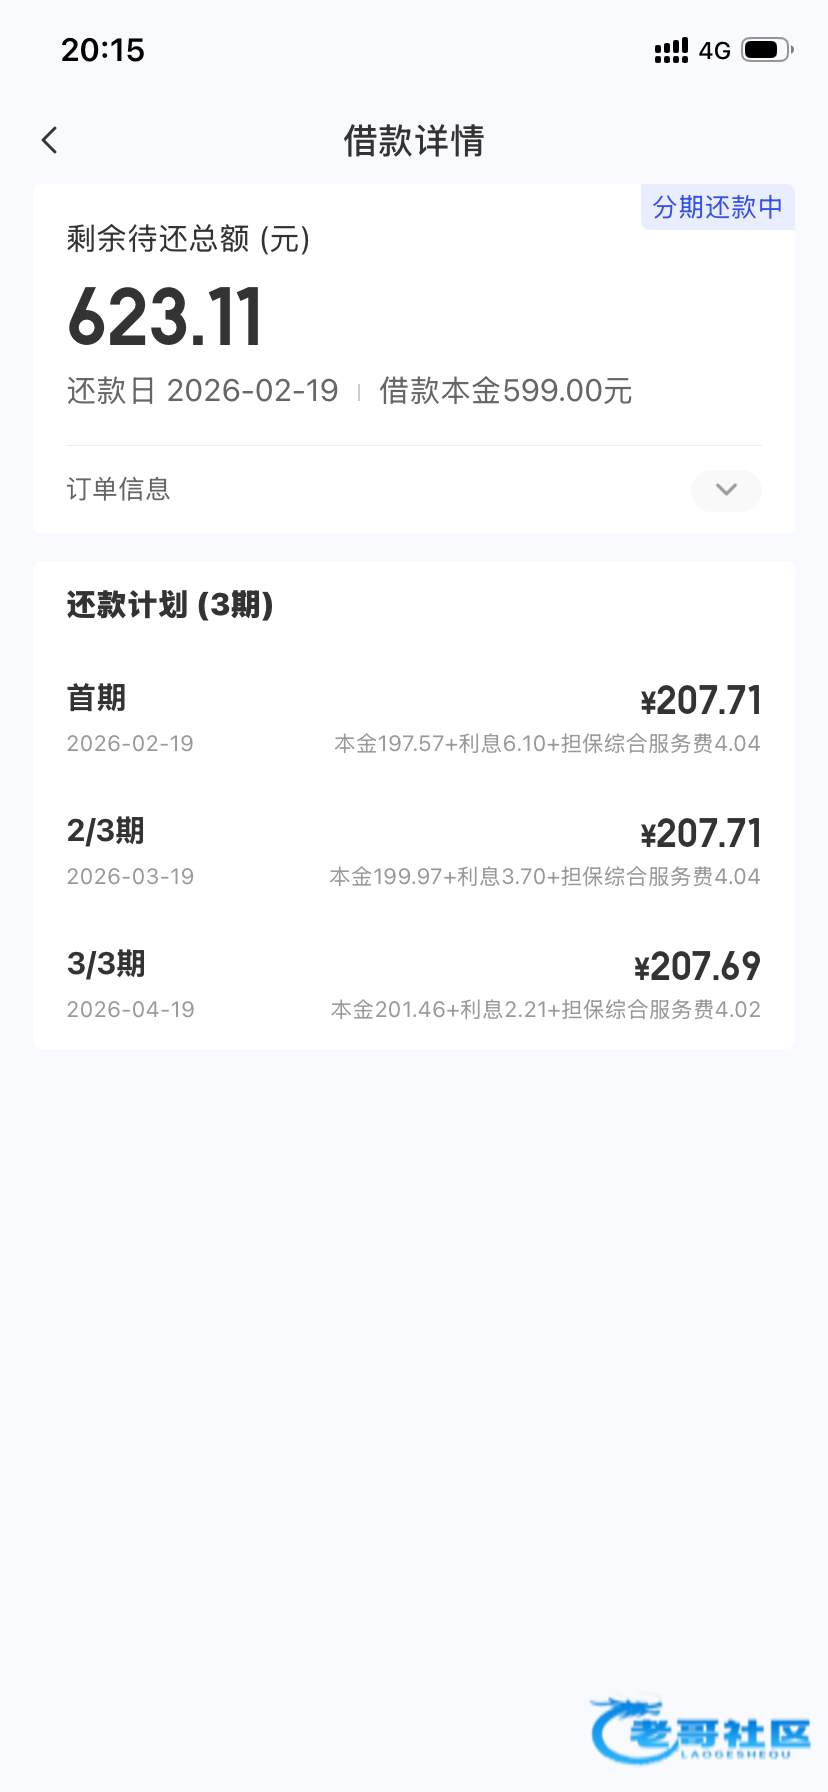Expand the 订单信息 chevron

point(726,490)
